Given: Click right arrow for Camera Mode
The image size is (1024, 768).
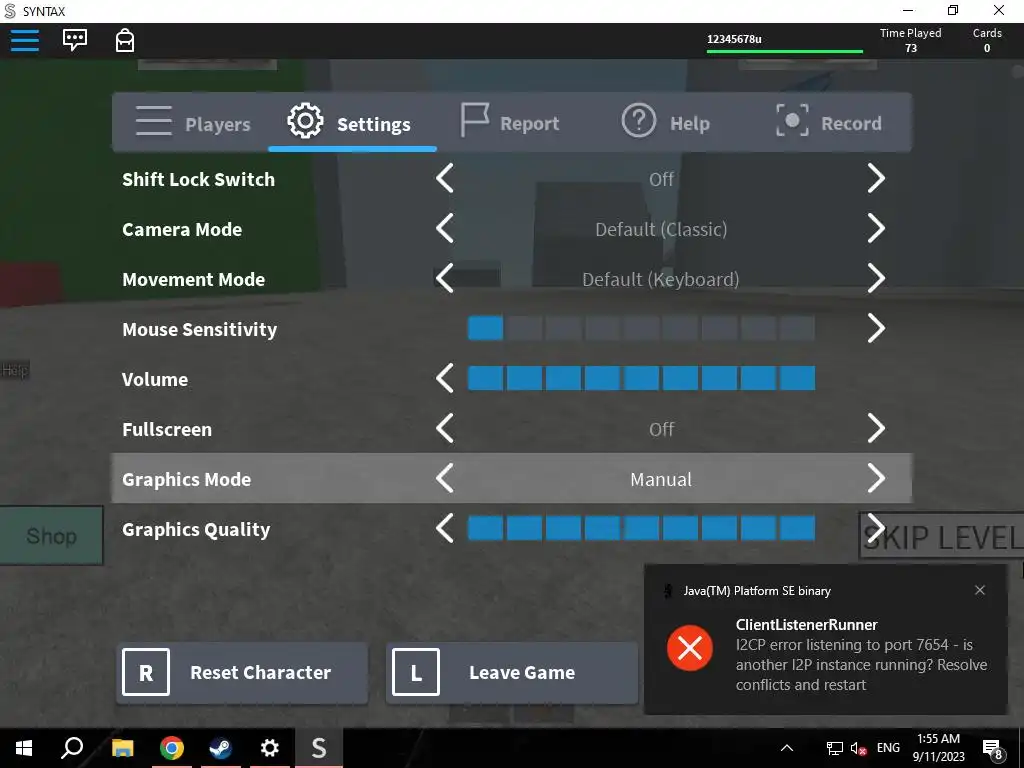Looking at the screenshot, I should 876,229.
